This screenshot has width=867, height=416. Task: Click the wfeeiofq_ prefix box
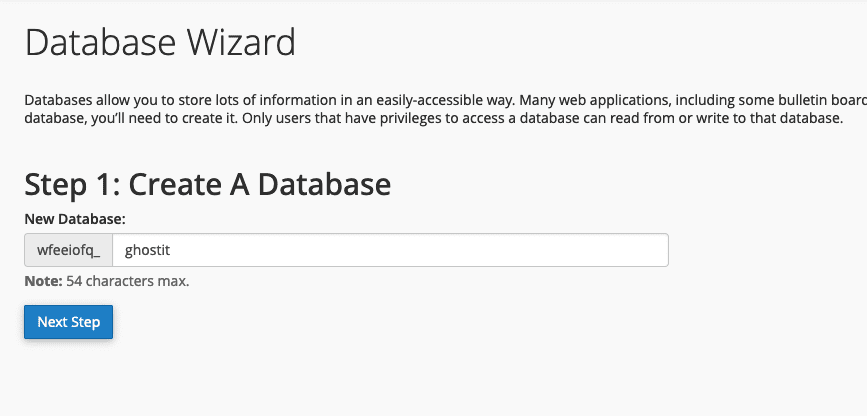point(68,250)
